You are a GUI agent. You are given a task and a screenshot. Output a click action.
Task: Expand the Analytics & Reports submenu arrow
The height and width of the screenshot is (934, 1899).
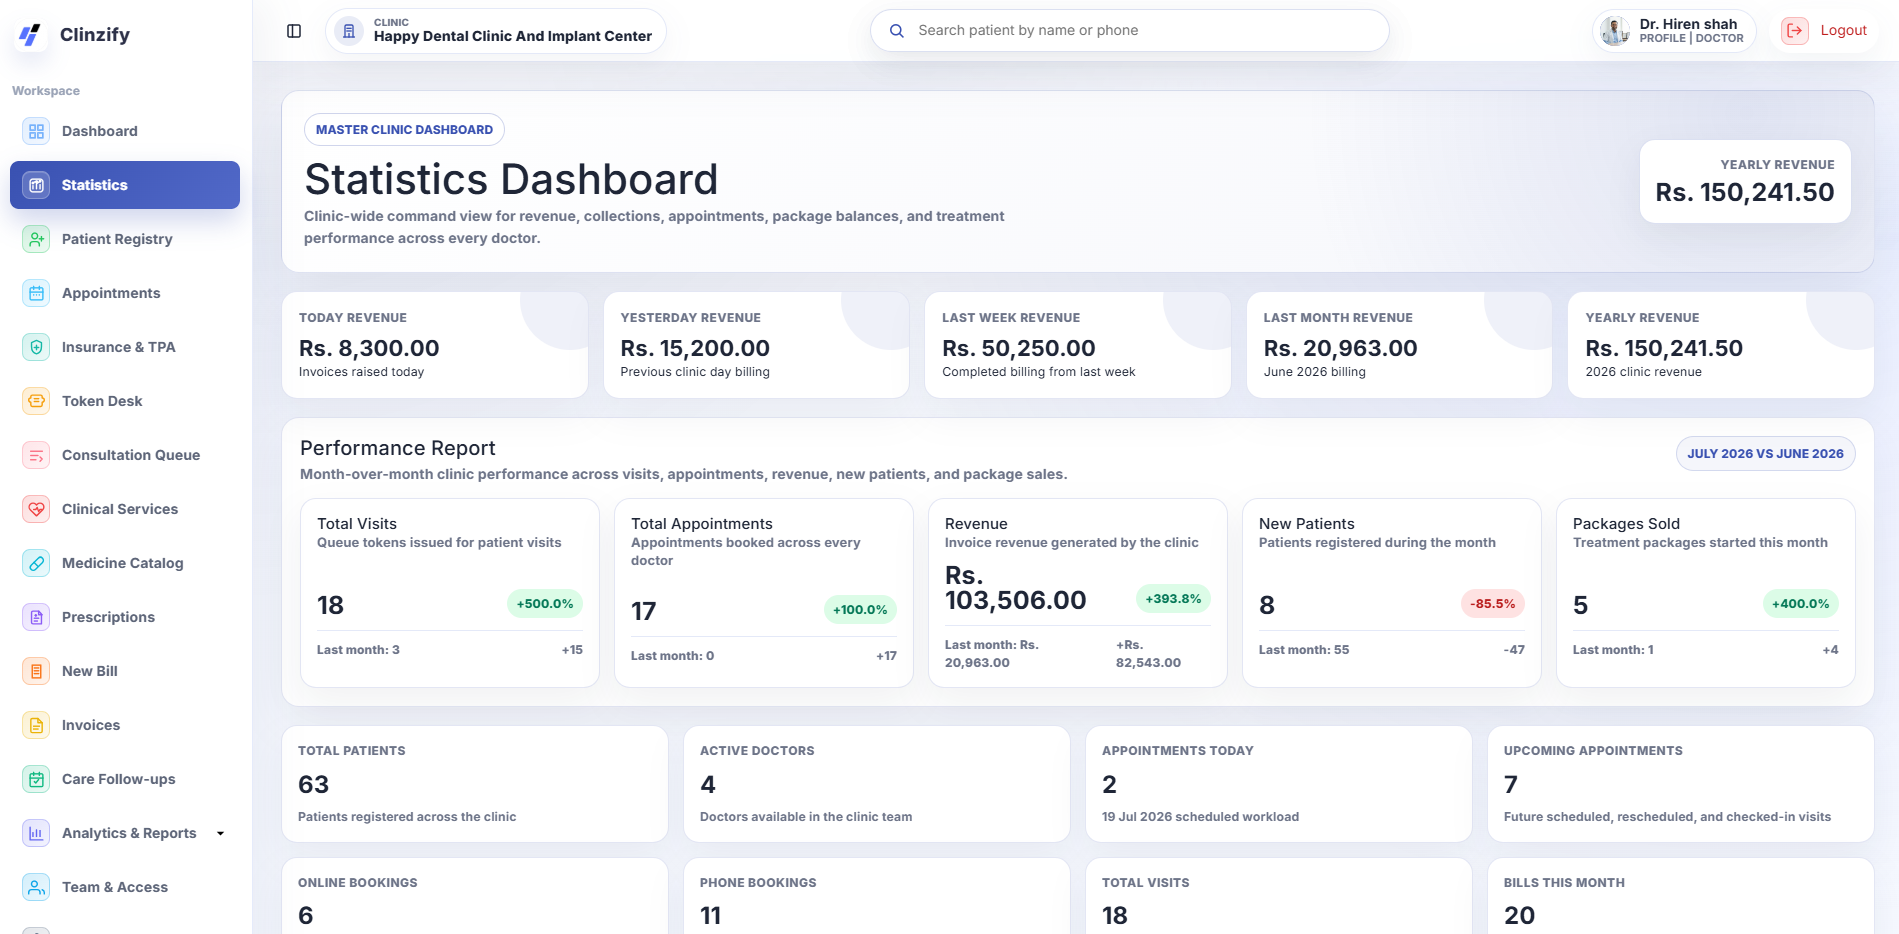pos(221,833)
